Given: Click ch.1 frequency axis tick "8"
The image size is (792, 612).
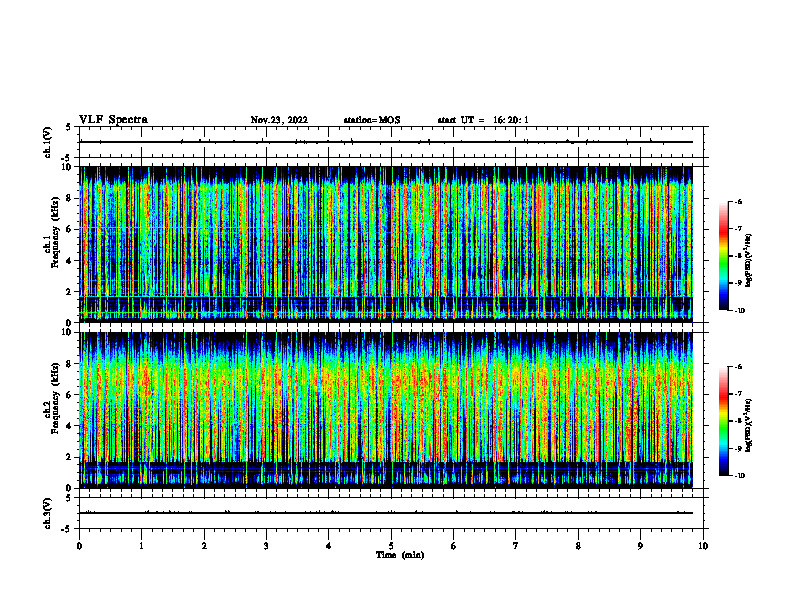Looking at the screenshot, I should point(70,198).
